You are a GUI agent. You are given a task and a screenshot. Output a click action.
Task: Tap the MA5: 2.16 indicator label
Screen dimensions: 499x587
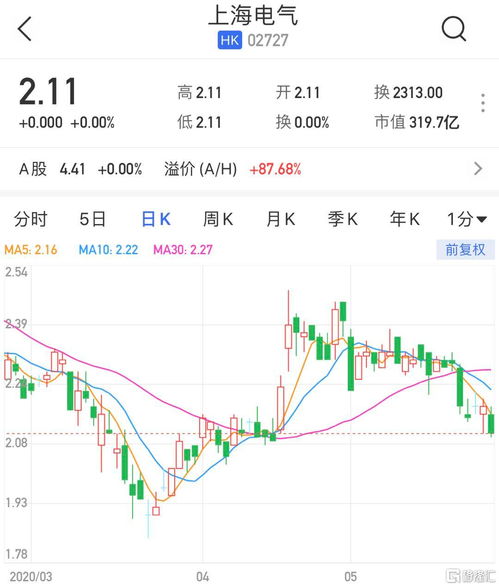(31, 250)
